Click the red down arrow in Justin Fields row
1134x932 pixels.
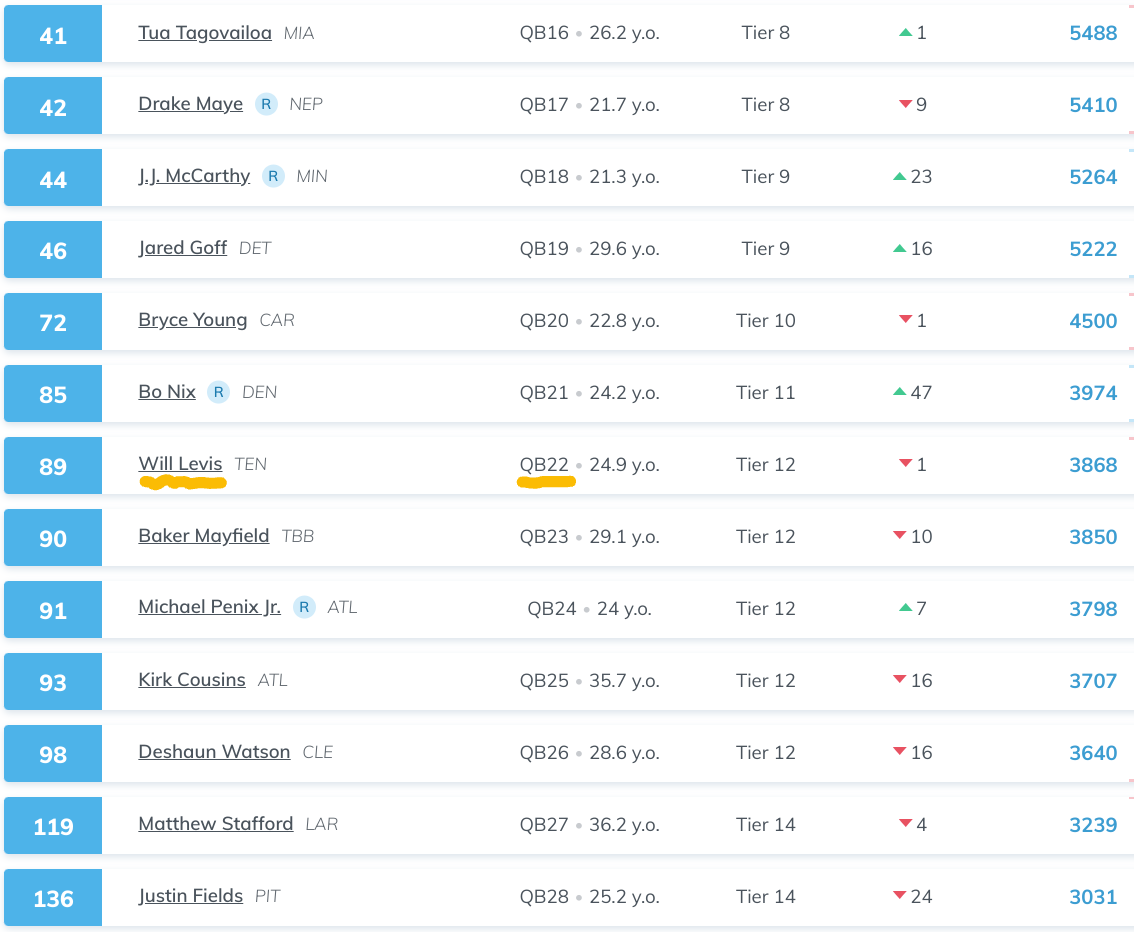(x=900, y=896)
